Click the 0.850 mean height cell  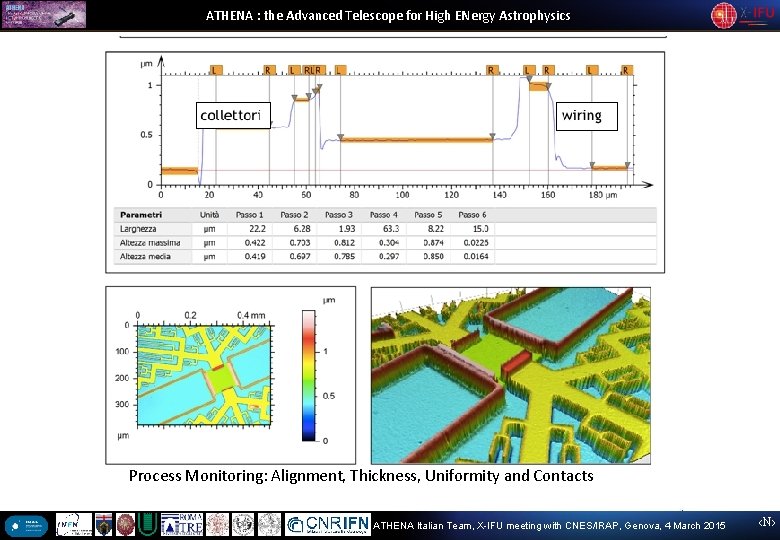[x=433, y=257]
